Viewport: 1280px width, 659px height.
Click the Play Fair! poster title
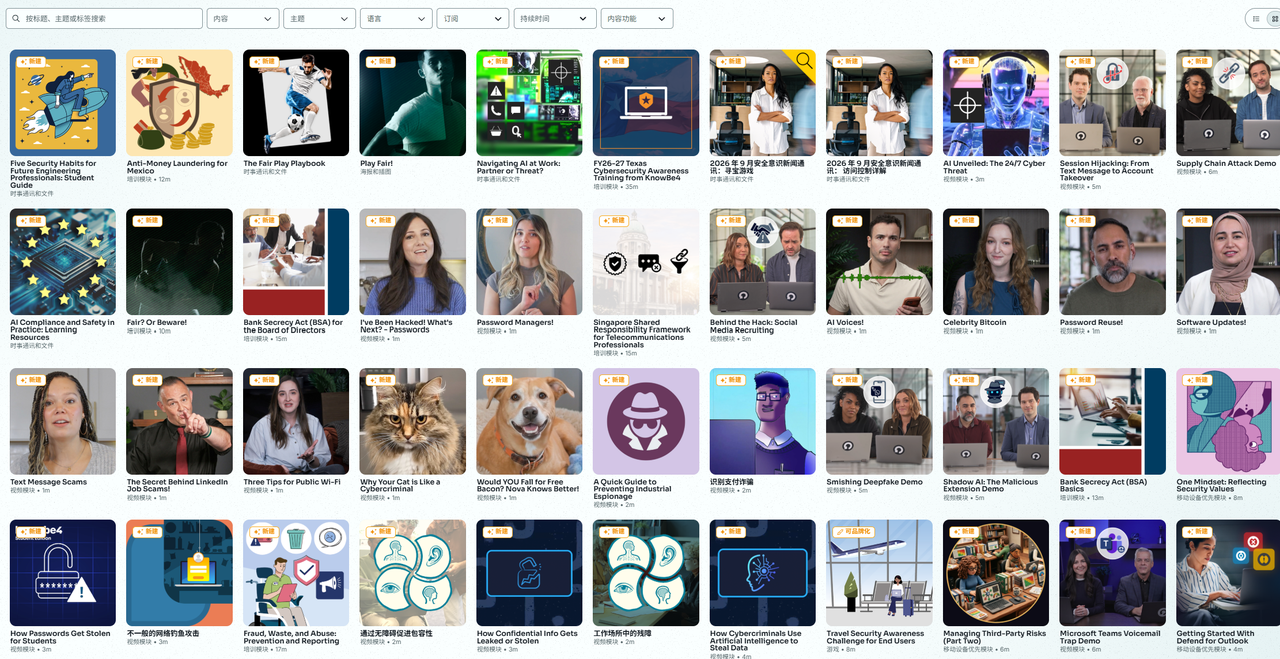[376, 164]
